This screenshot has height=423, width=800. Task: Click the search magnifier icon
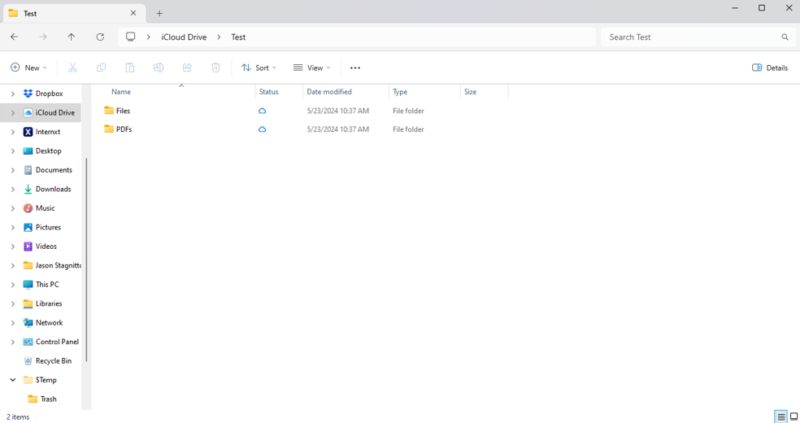(785, 37)
